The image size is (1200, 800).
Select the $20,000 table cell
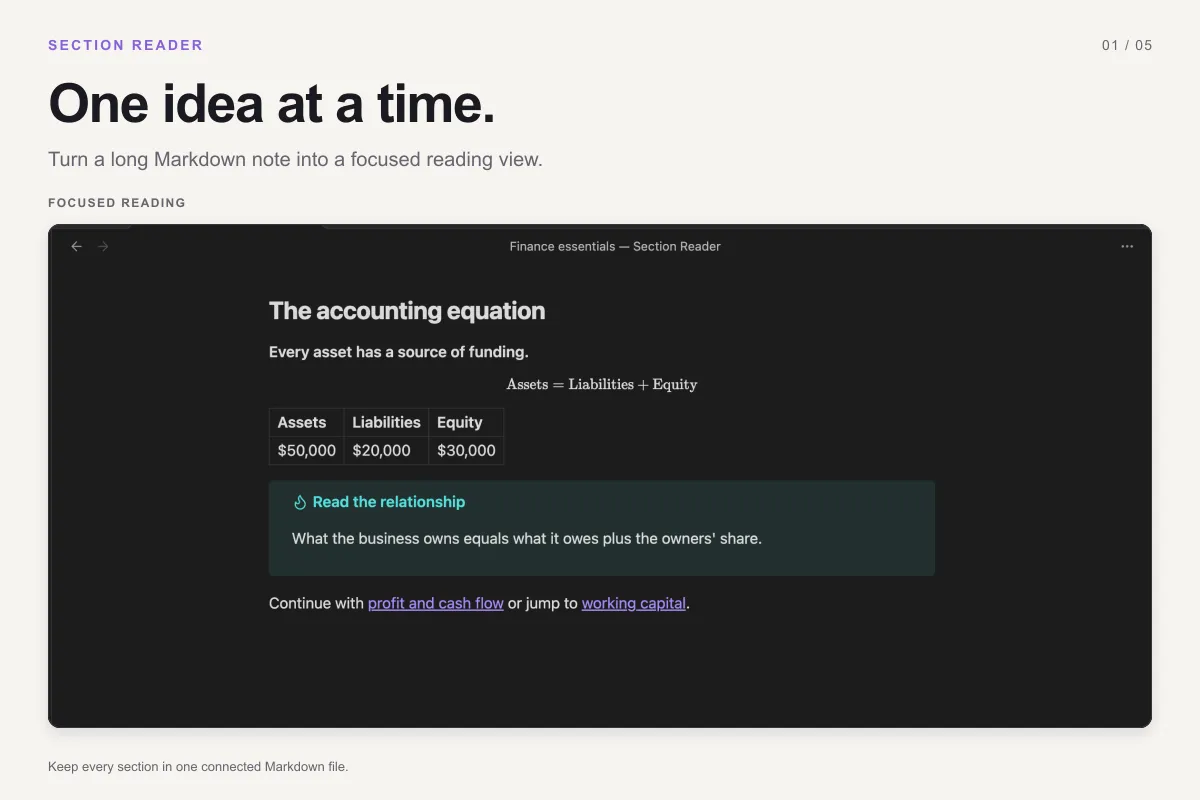tap(386, 450)
